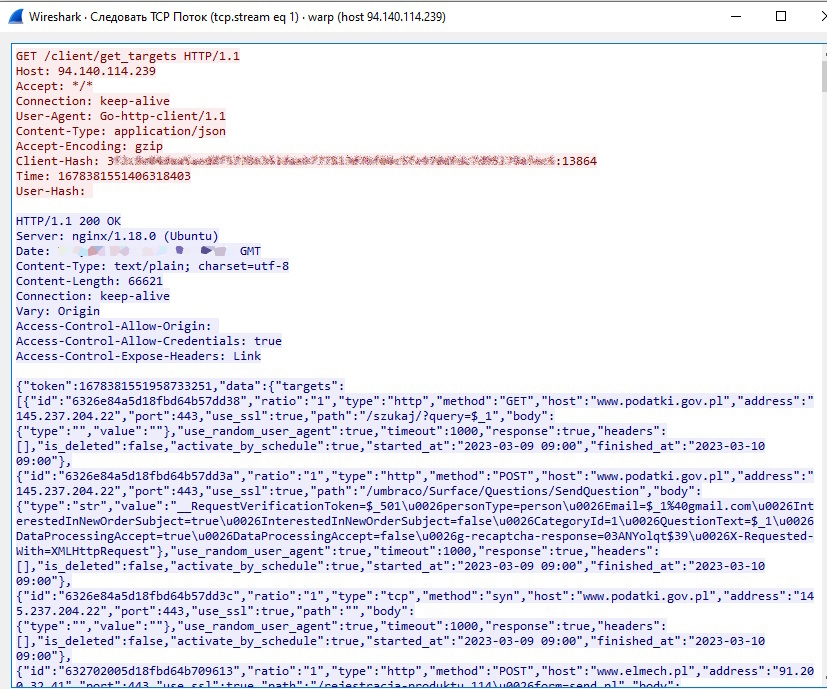The height and width of the screenshot is (689, 827).
Task: Maximize the Wireshark stream window
Action: [x=782, y=17]
